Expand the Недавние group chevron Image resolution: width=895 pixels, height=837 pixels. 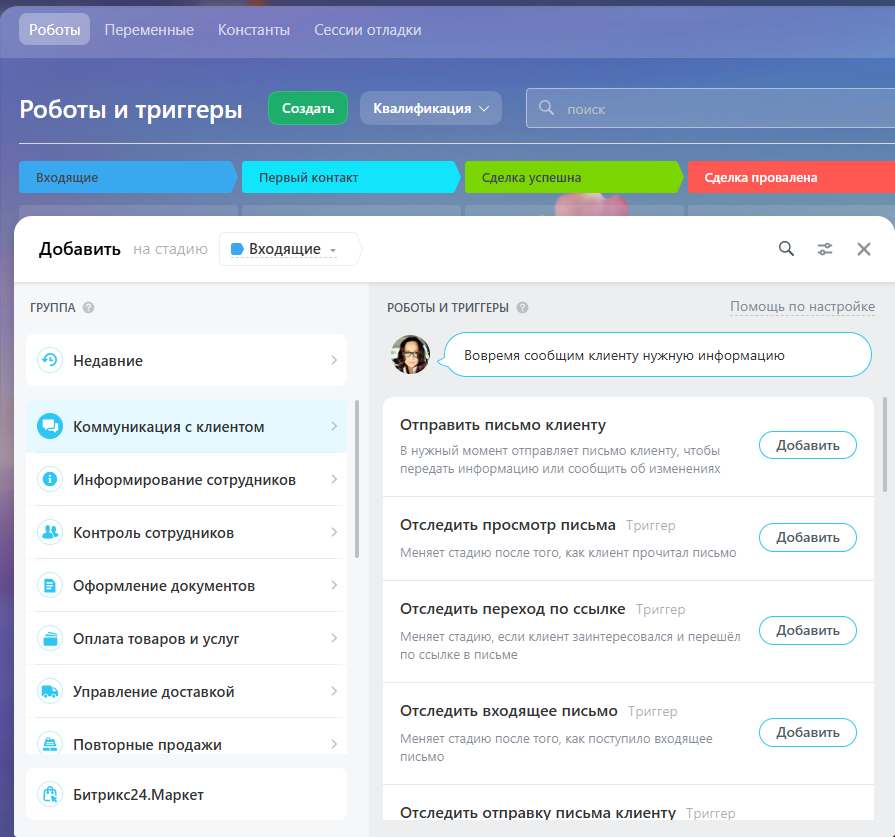(334, 360)
